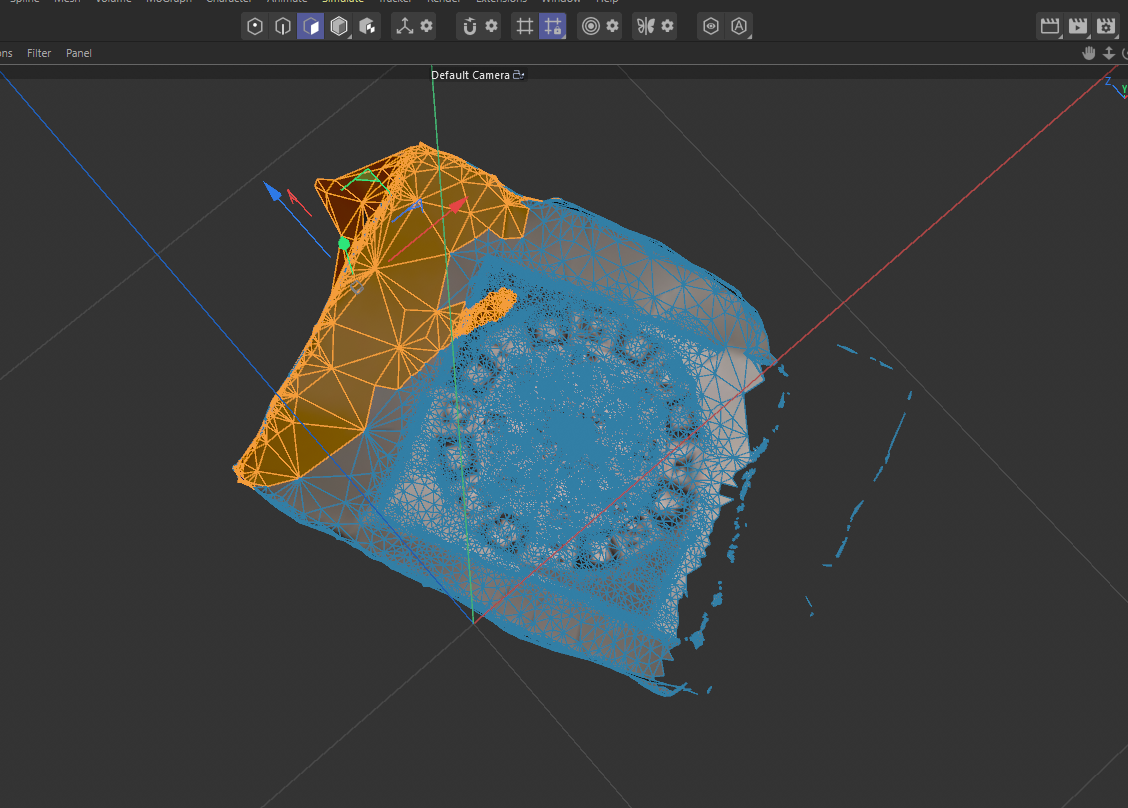This screenshot has width=1128, height=808.
Task: Select the Points mode icon
Action: click(254, 26)
